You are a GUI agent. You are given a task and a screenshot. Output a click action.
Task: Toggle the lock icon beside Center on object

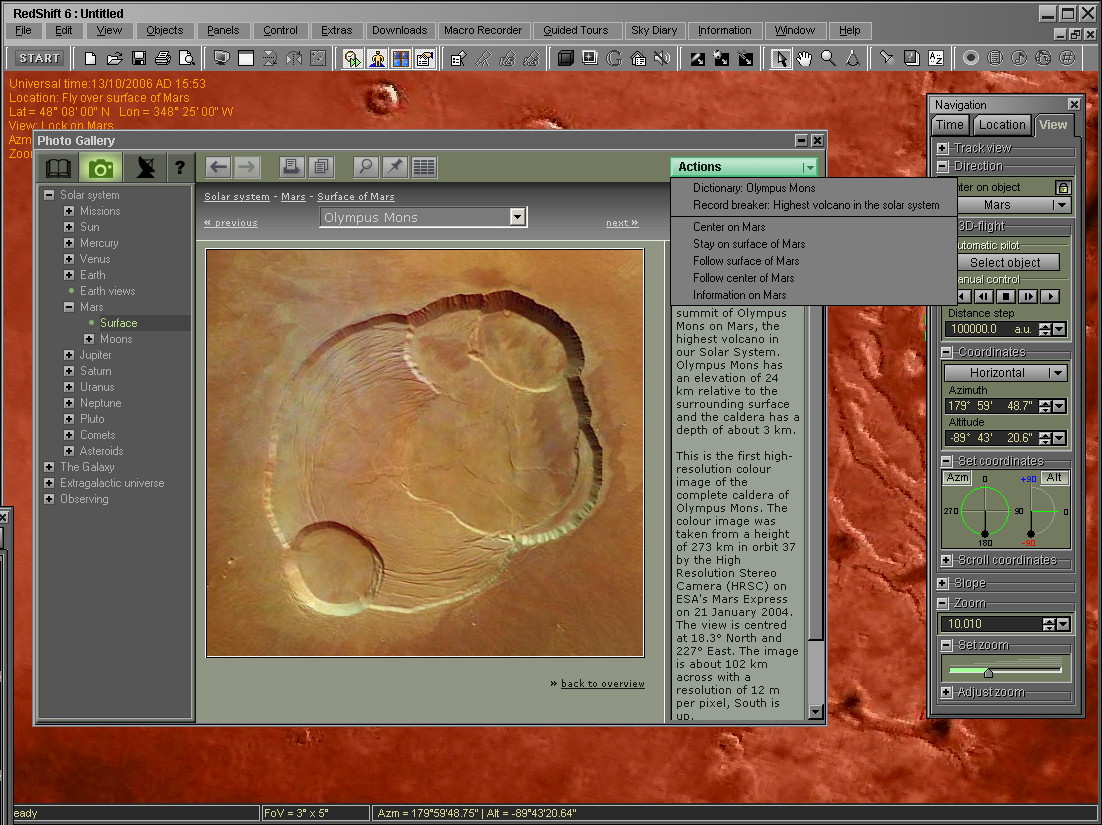click(1063, 187)
